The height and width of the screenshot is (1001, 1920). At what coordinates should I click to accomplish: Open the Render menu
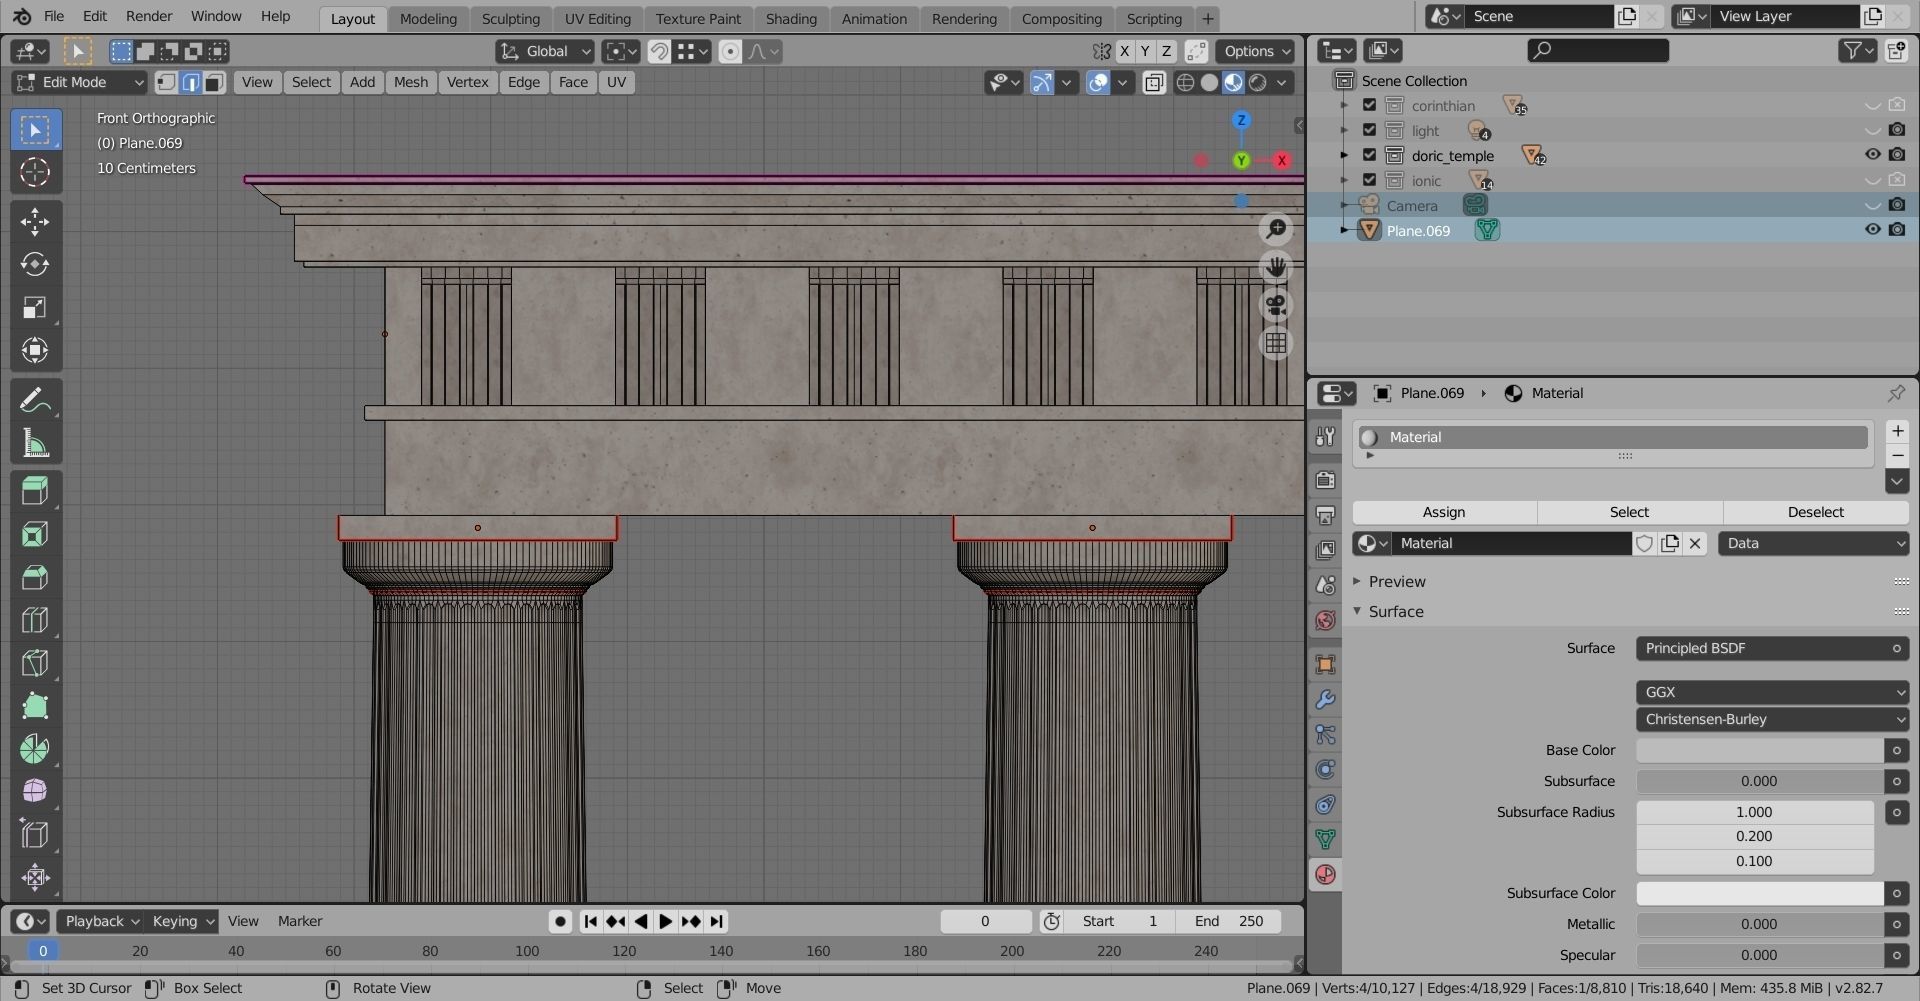coord(149,16)
